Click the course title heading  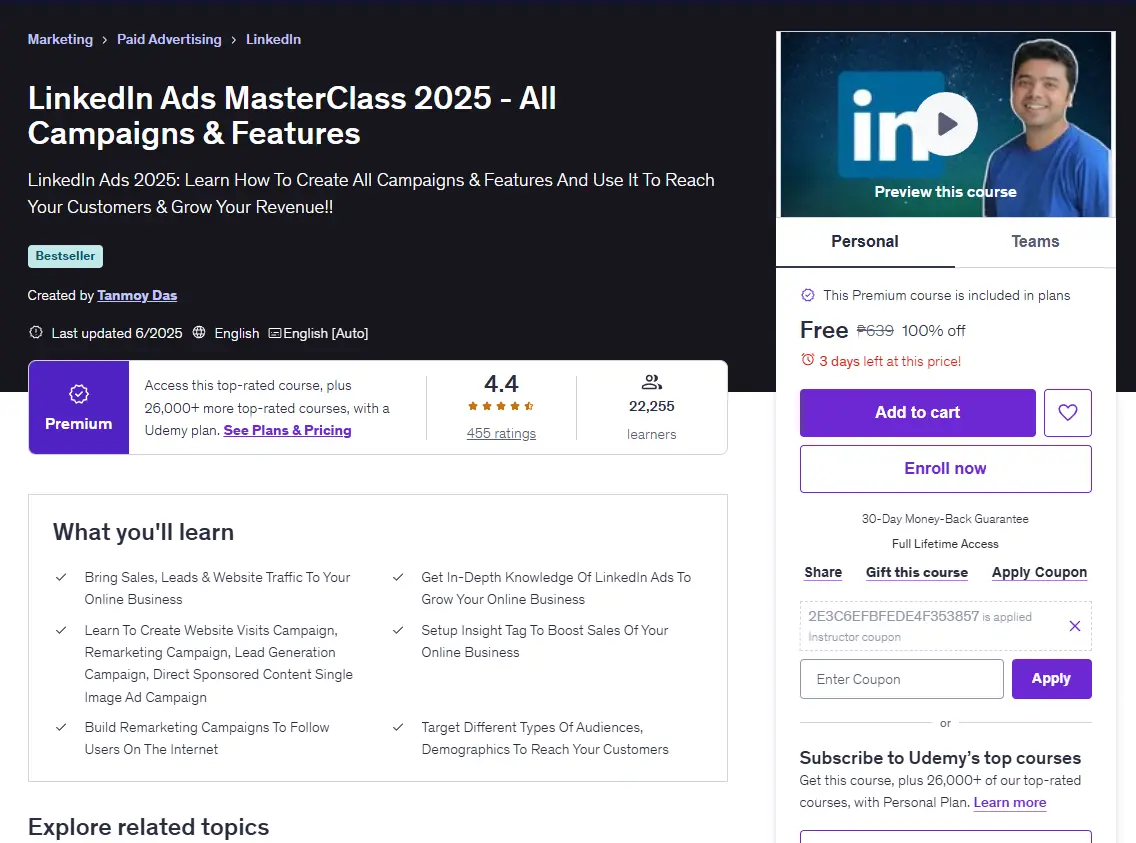291,116
